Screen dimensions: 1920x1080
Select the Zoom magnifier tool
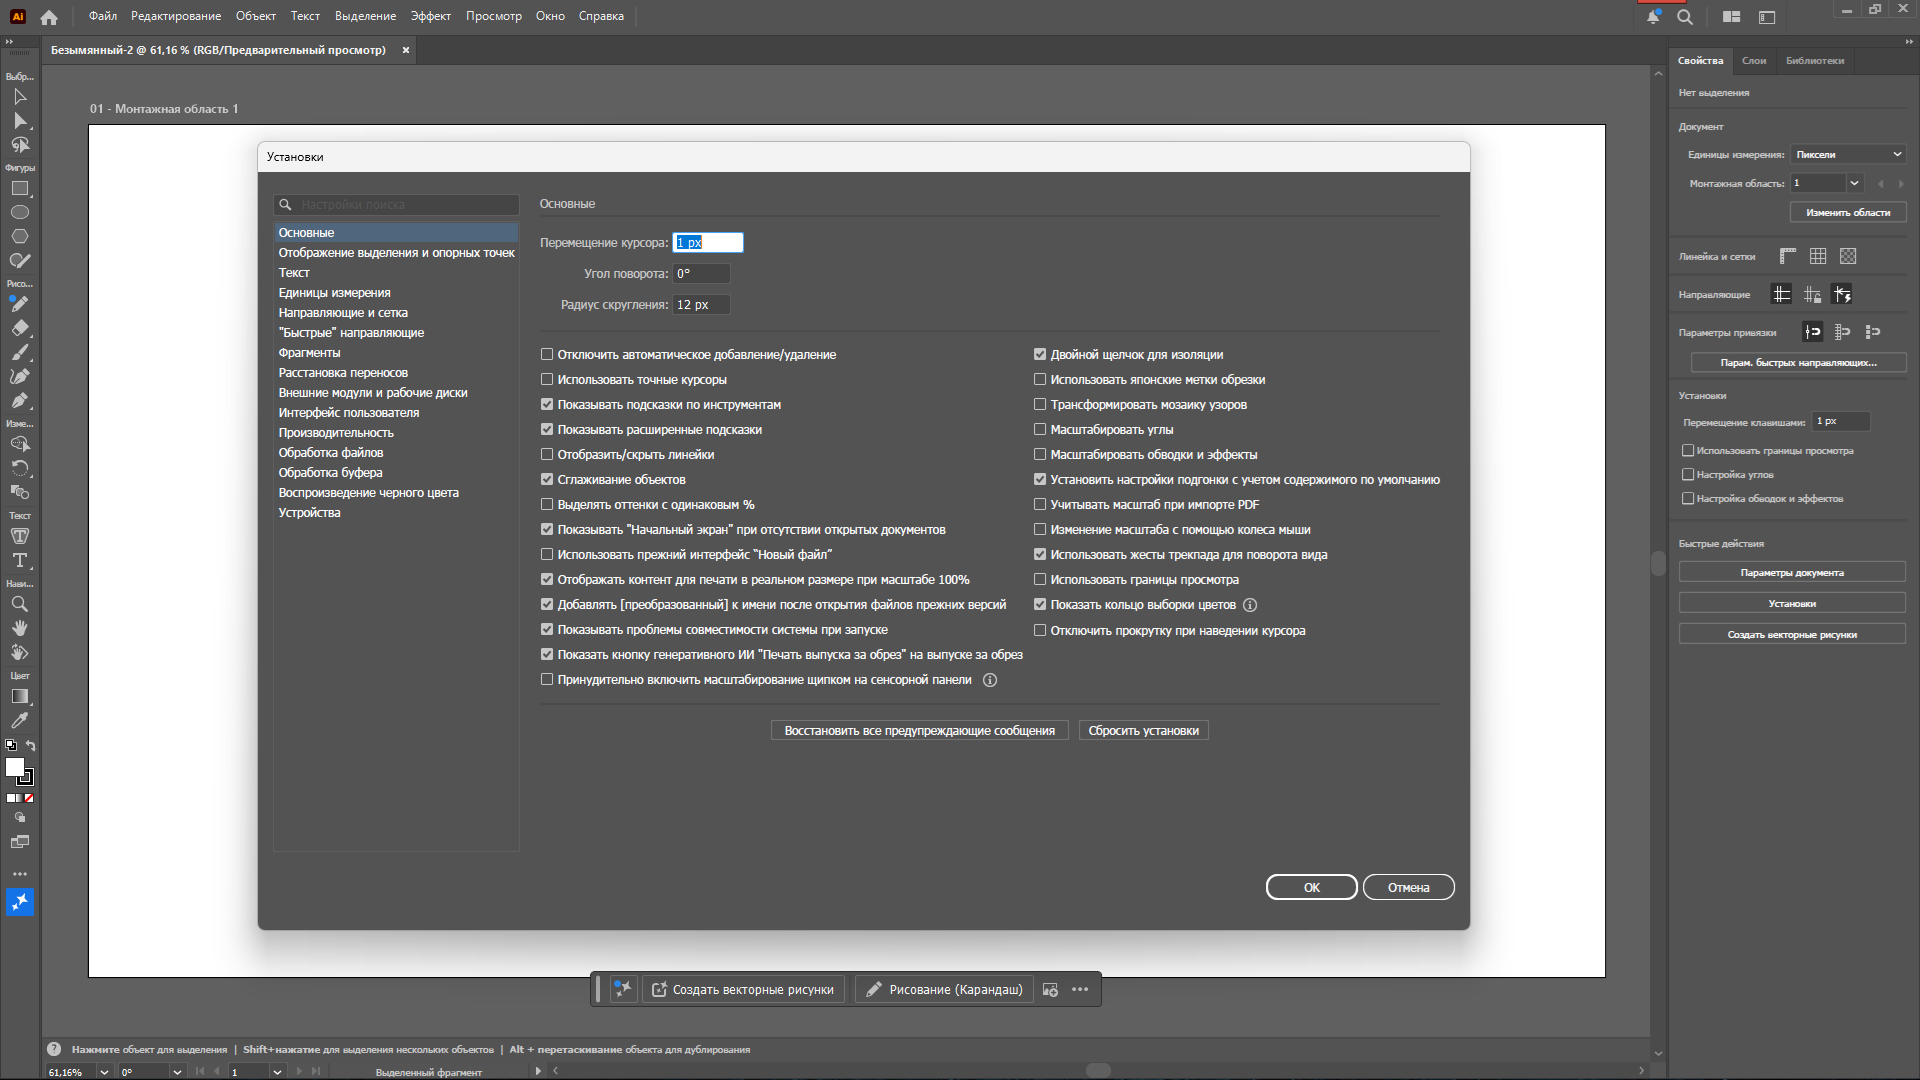click(x=19, y=605)
